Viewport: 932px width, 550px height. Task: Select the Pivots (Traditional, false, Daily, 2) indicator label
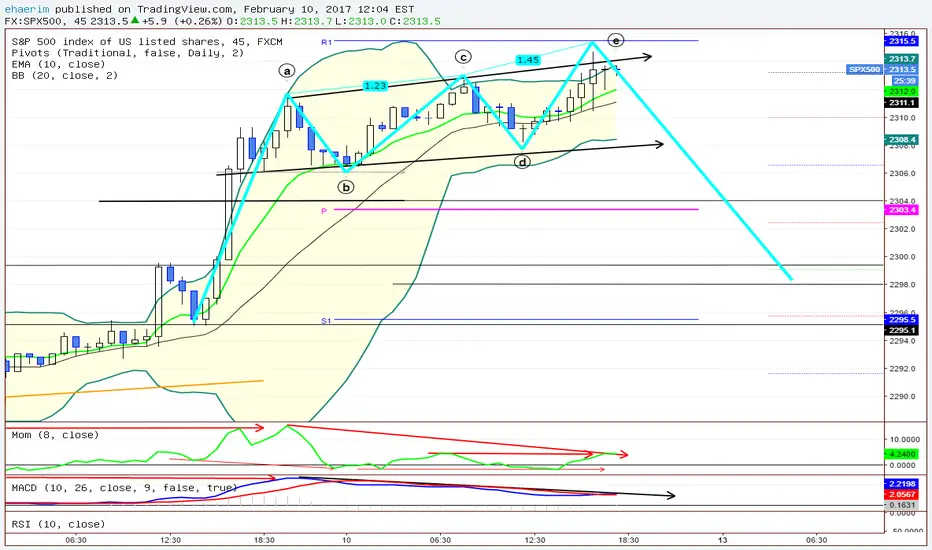pyautogui.click(x=128, y=53)
